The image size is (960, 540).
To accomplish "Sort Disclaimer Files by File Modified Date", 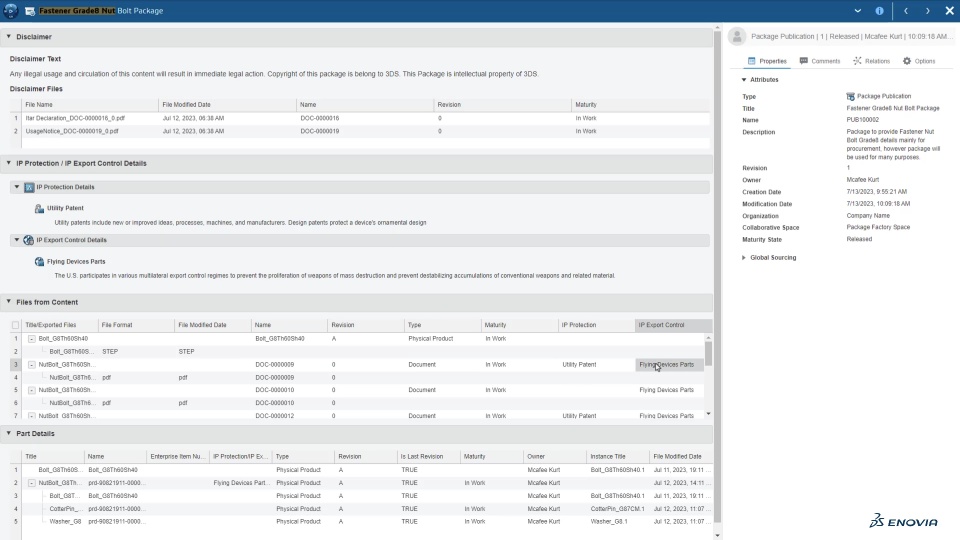I will coord(227,105).
